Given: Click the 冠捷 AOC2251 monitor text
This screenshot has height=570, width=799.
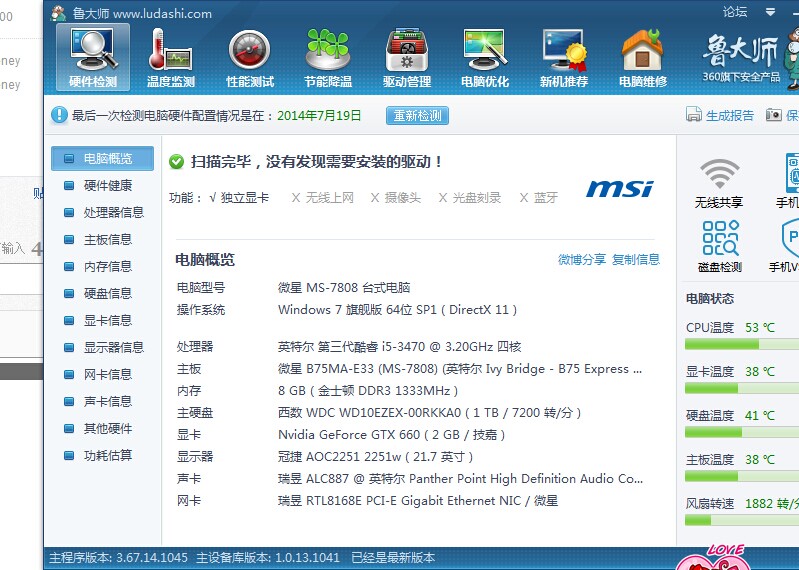Looking at the screenshot, I should click(376, 456).
